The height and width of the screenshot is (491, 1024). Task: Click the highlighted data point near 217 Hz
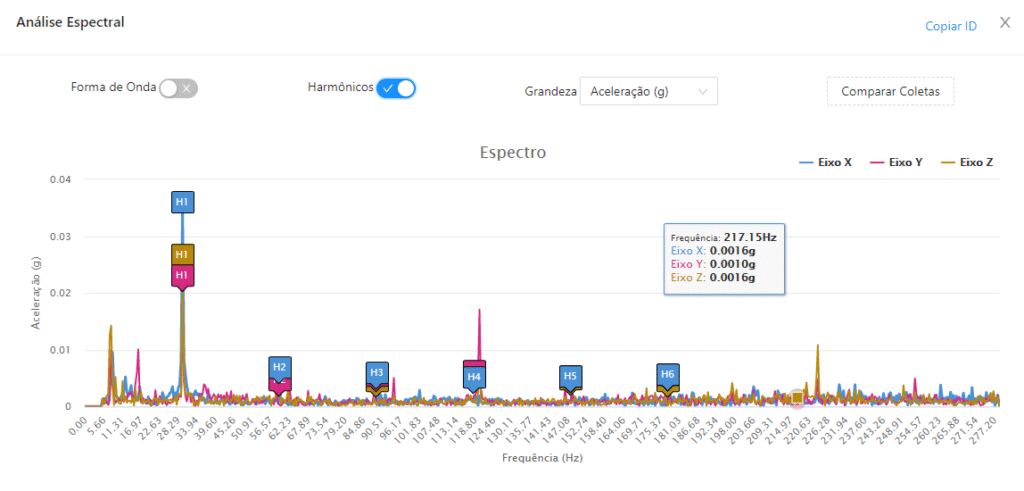pos(797,398)
